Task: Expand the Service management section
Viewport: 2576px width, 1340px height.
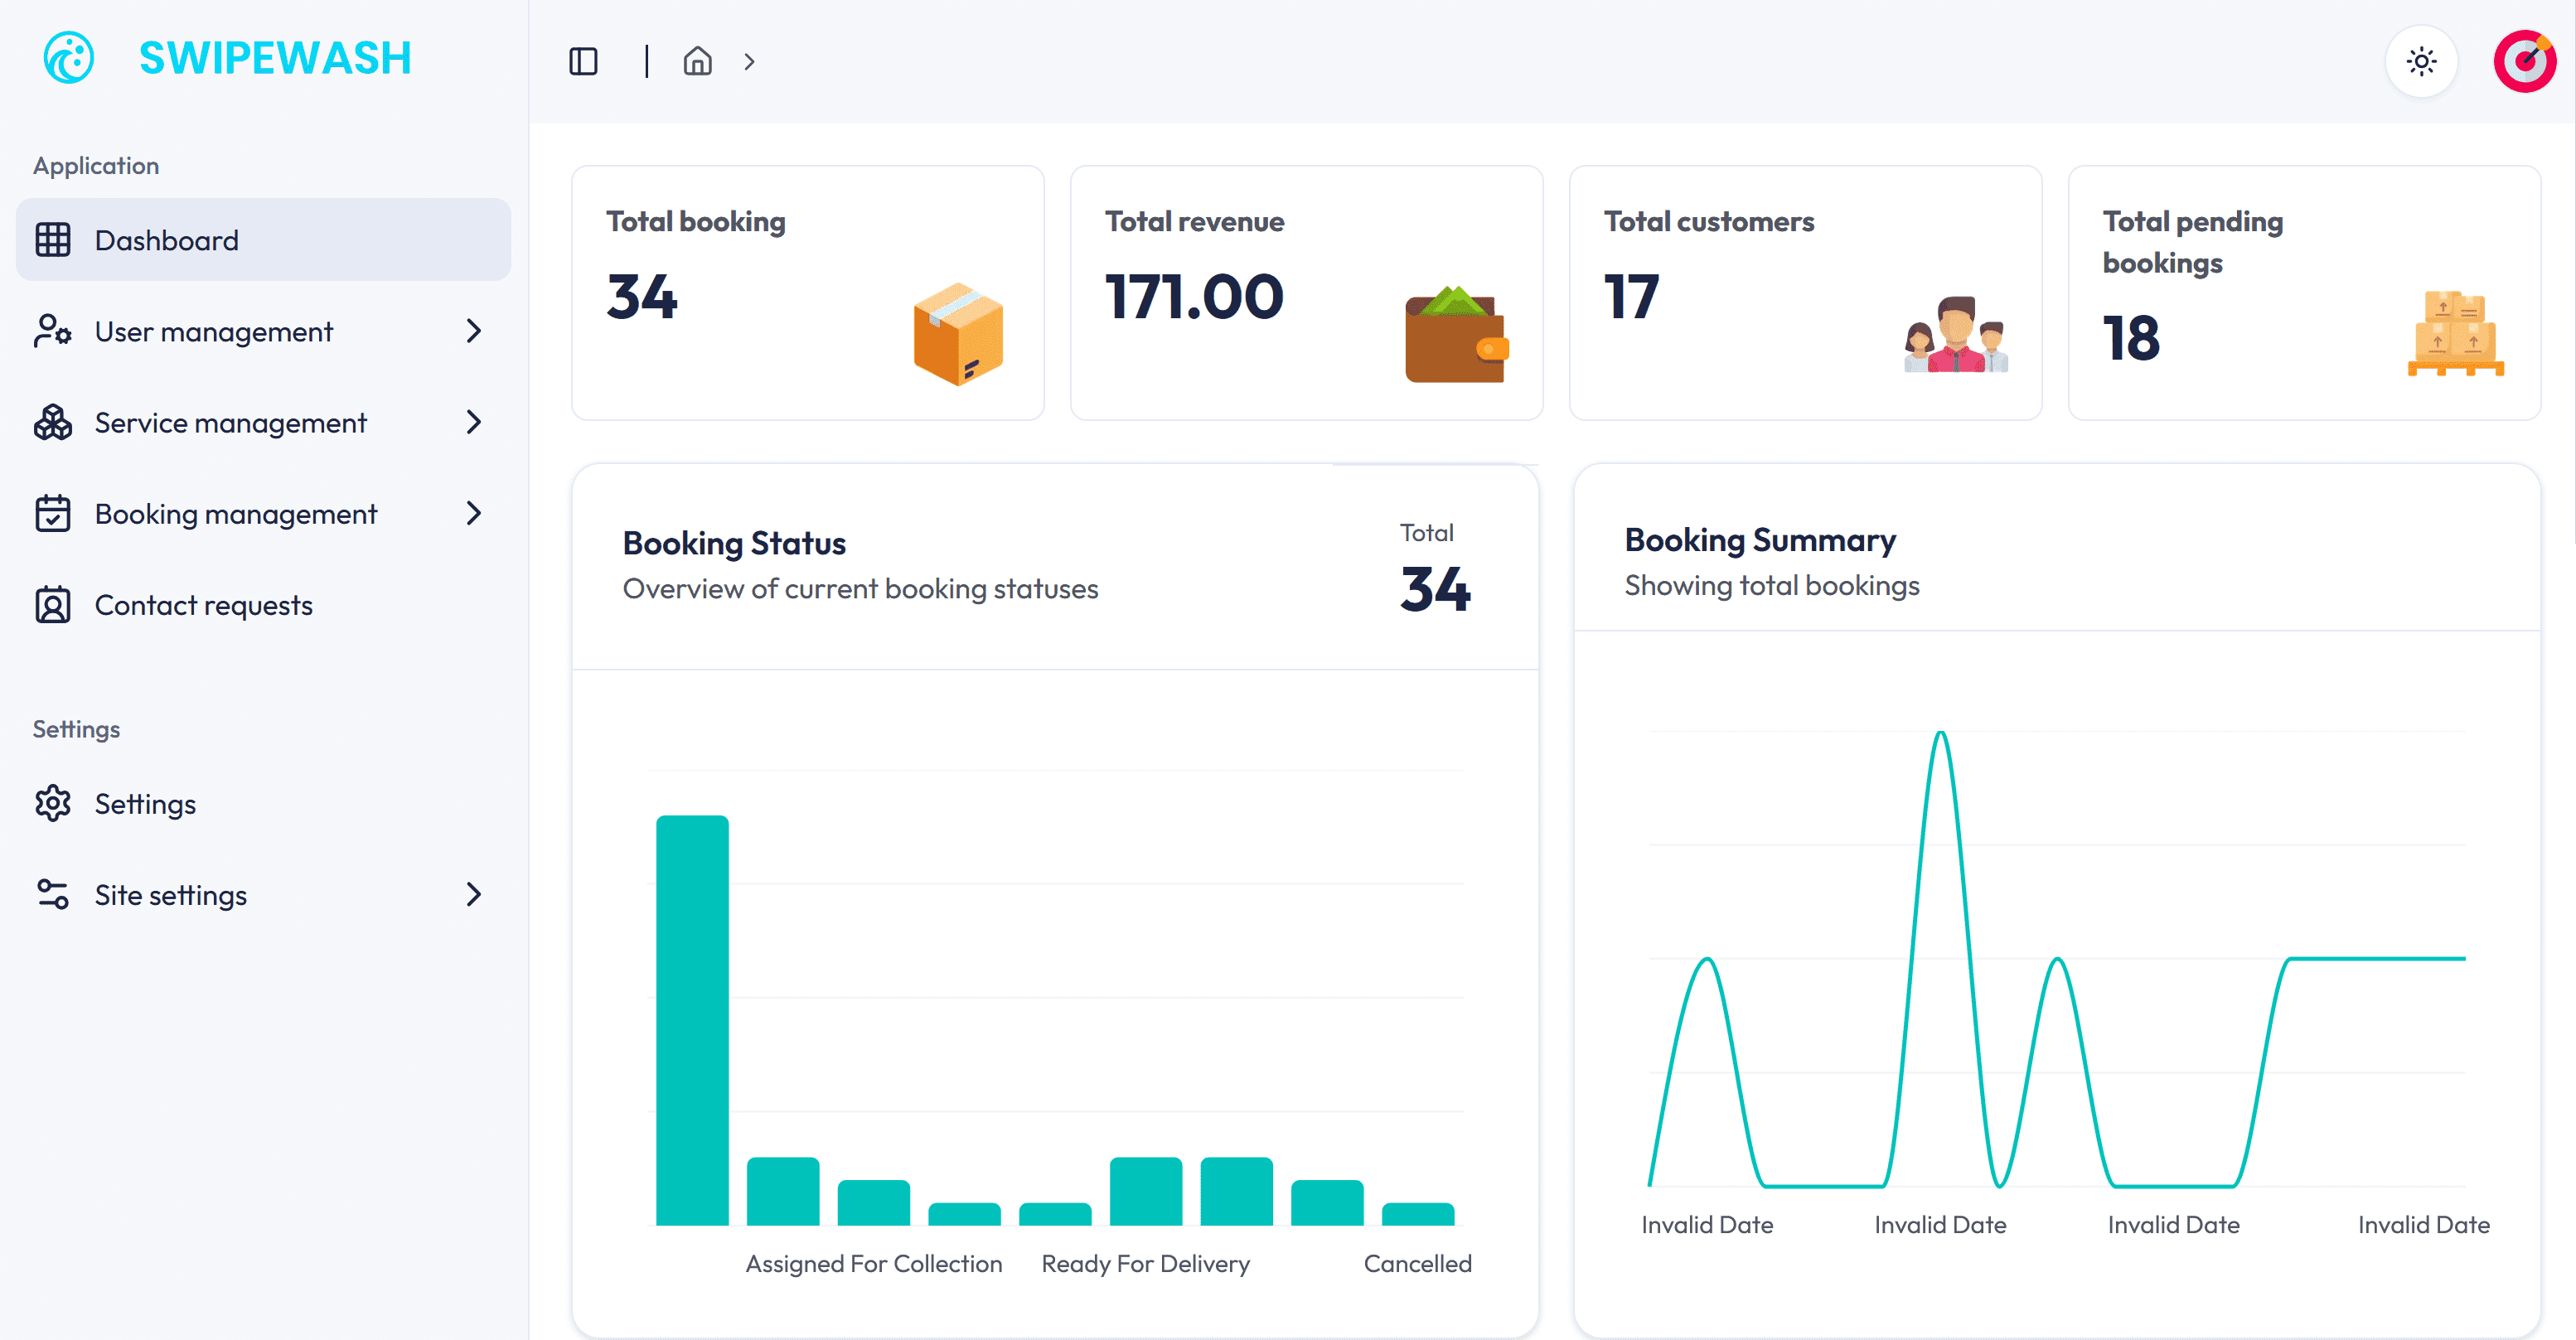Action: pyautogui.click(x=474, y=422)
